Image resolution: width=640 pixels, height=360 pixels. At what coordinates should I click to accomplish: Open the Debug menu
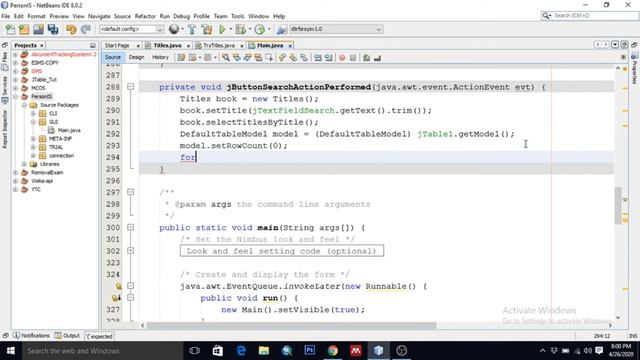[x=181, y=16]
